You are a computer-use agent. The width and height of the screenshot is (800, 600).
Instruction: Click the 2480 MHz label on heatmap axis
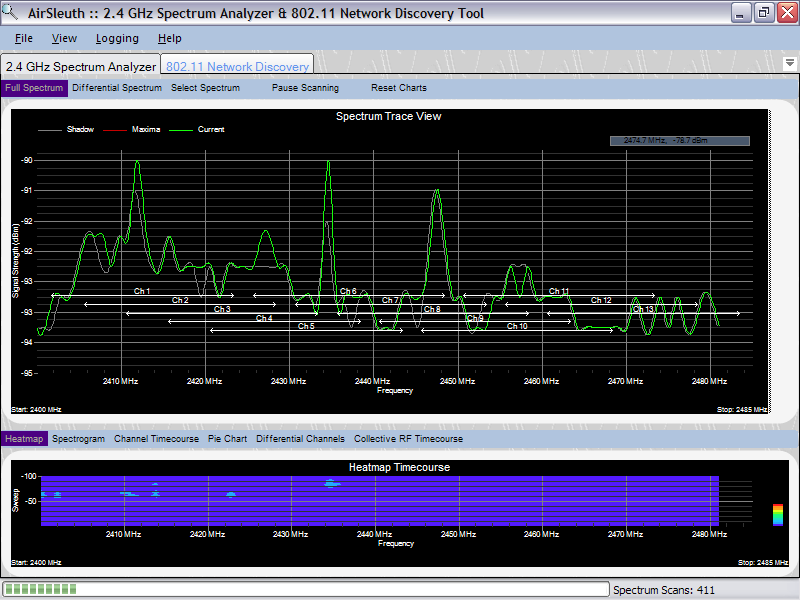pyautogui.click(x=709, y=534)
